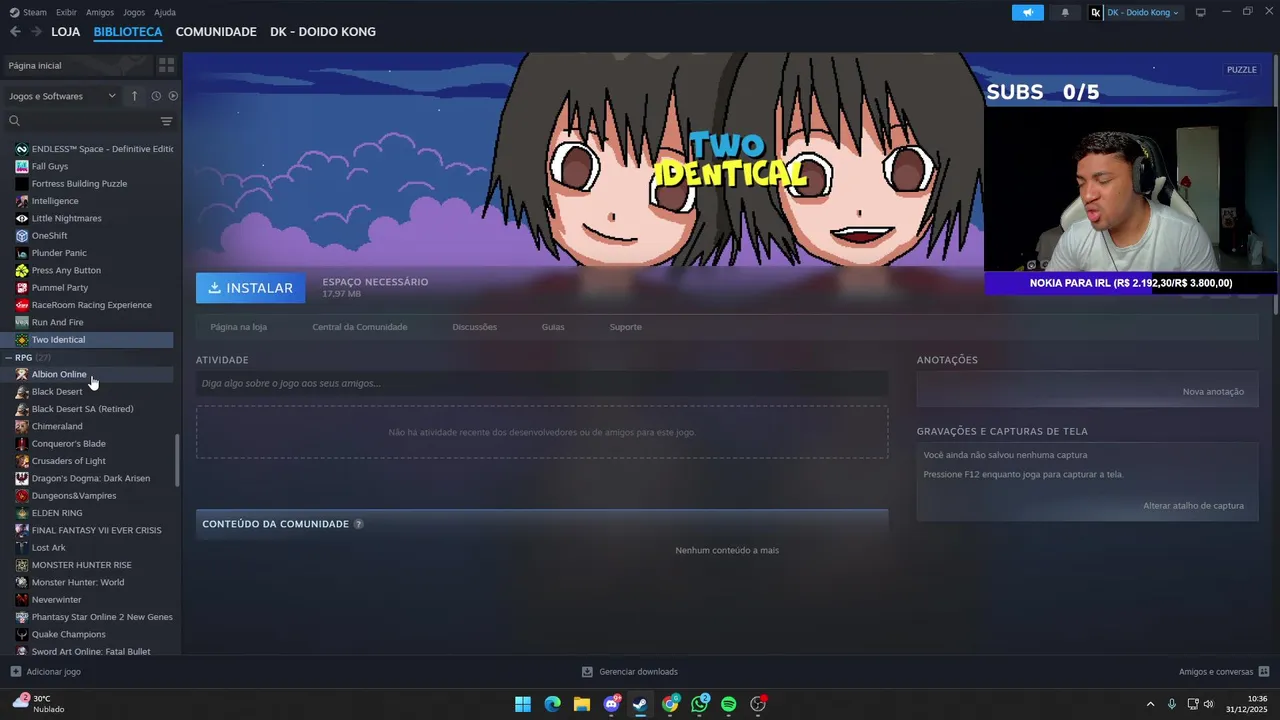Image resolution: width=1280 pixels, height=720 pixels.
Task: Click the help icon next to Conteúdo da Comunidade
Action: 358,524
